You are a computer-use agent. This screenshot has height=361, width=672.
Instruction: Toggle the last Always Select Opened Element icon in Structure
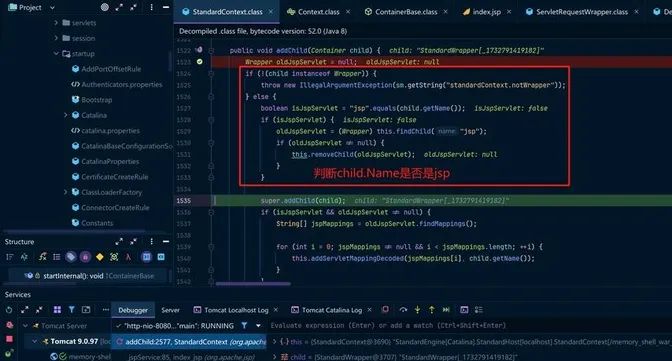click(161, 257)
